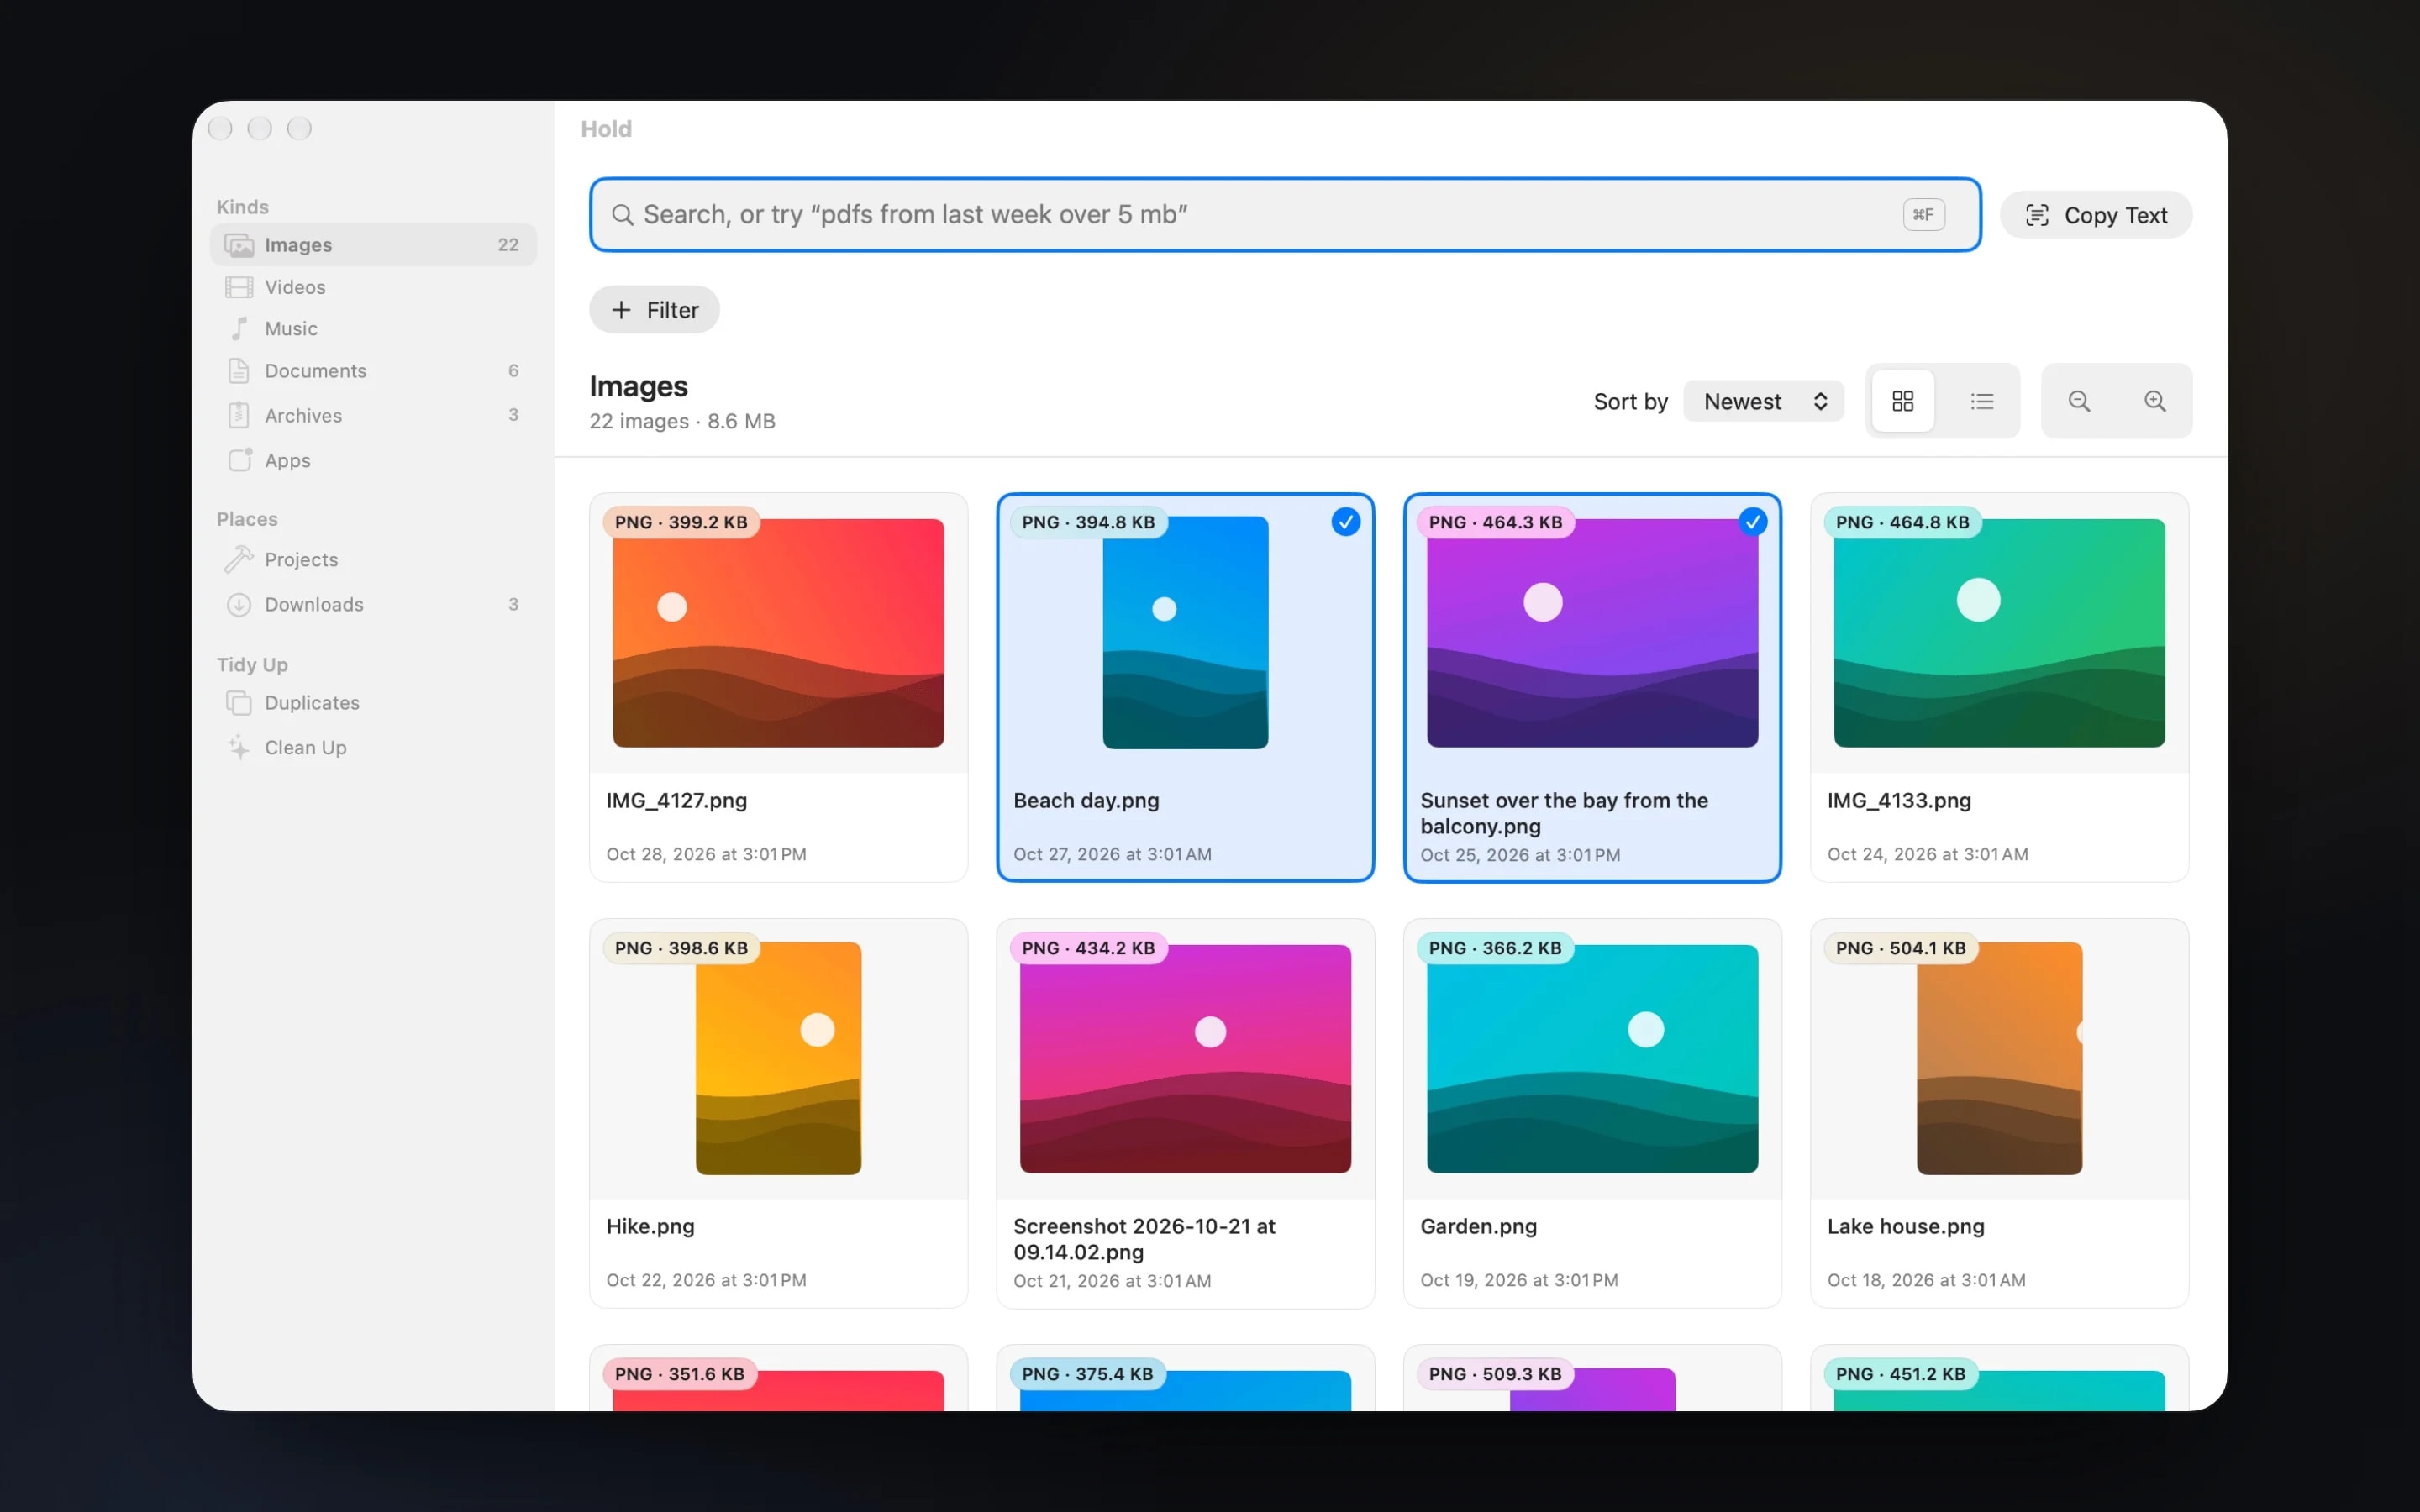Screen dimensions: 2420x1512
Task: Open Duplicates under Tidy Up
Action: pos(373,703)
